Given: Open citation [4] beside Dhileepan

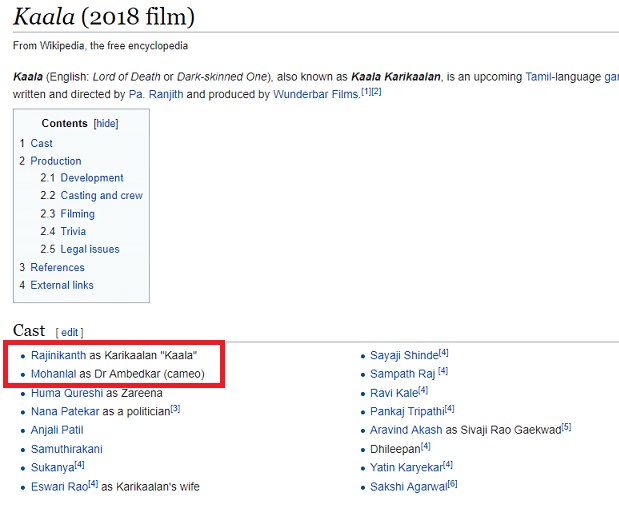Looking at the screenshot, I should [426, 446].
